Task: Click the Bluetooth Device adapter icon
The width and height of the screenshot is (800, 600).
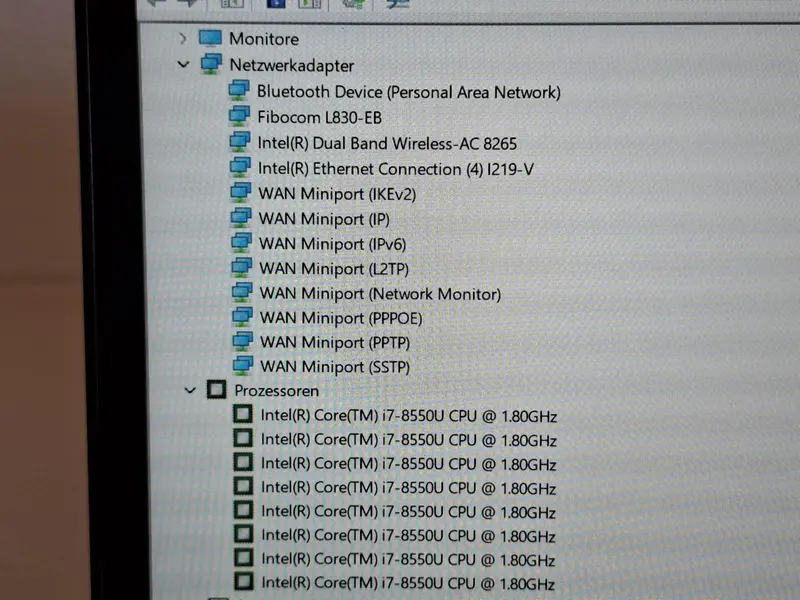Action: click(239, 91)
